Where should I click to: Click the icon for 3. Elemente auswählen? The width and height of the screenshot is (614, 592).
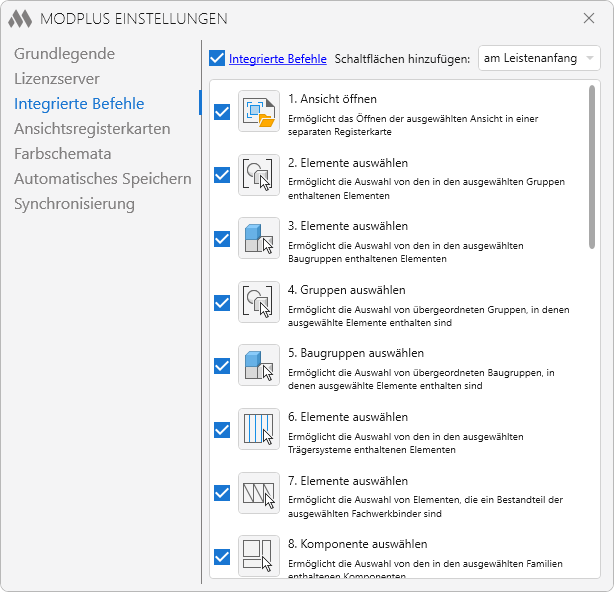click(259, 238)
